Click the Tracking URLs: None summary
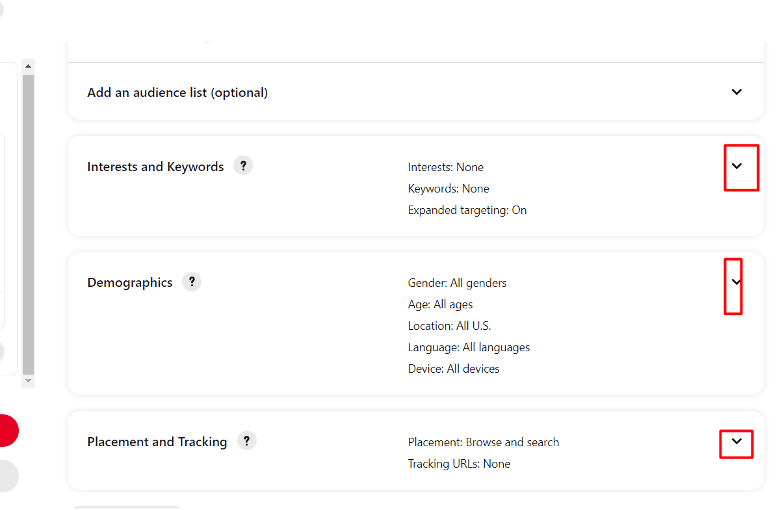780x510 pixels. click(x=459, y=464)
